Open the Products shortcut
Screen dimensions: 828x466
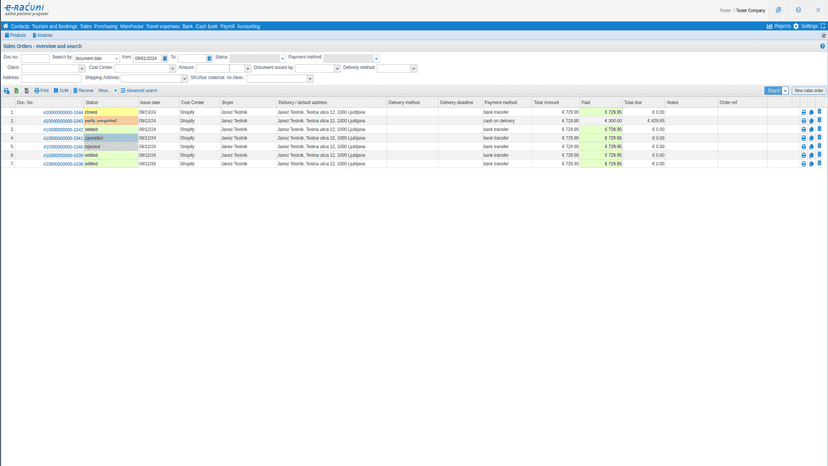pyautogui.click(x=15, y=35)
